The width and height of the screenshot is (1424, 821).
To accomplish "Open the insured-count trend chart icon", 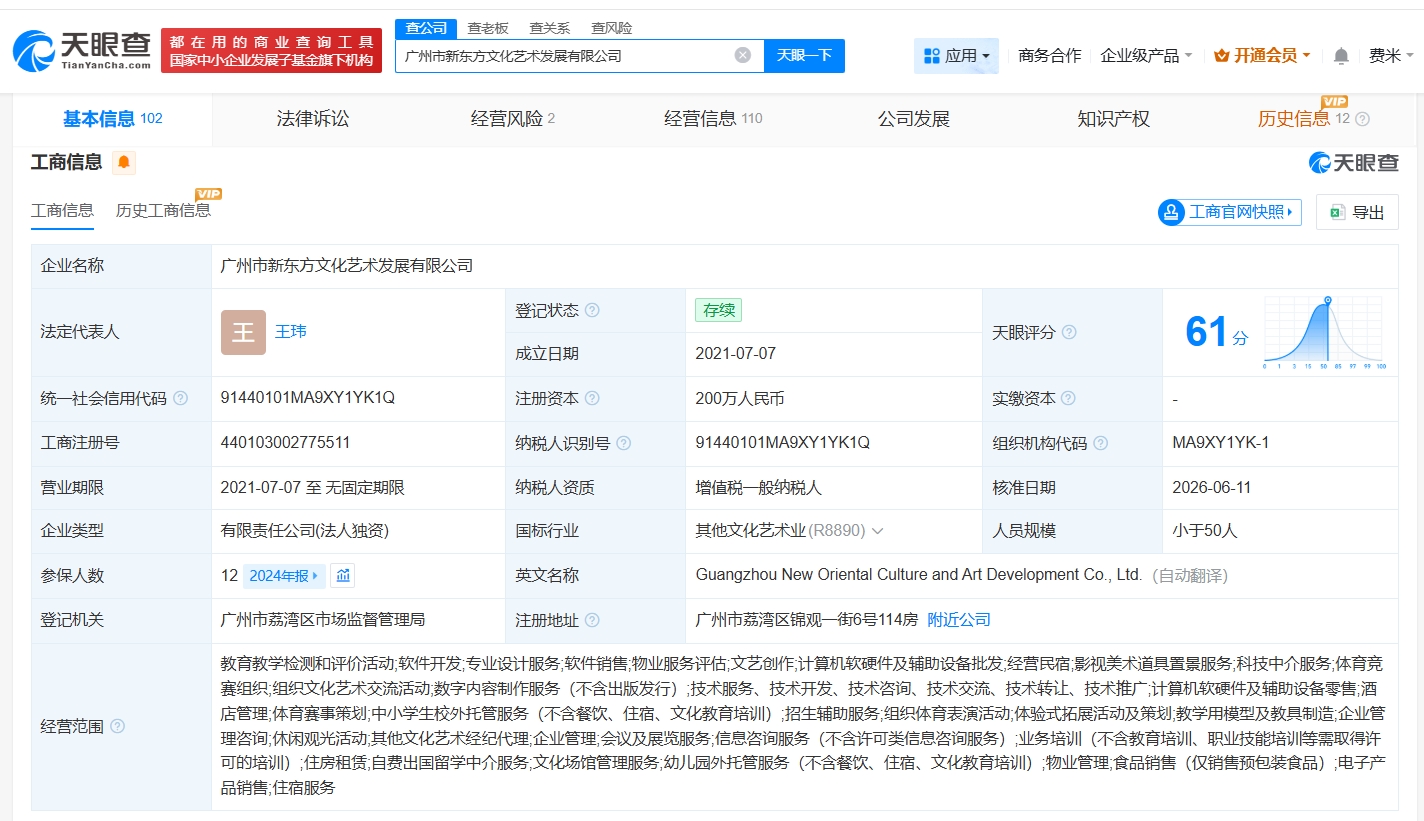I will 343,575.
